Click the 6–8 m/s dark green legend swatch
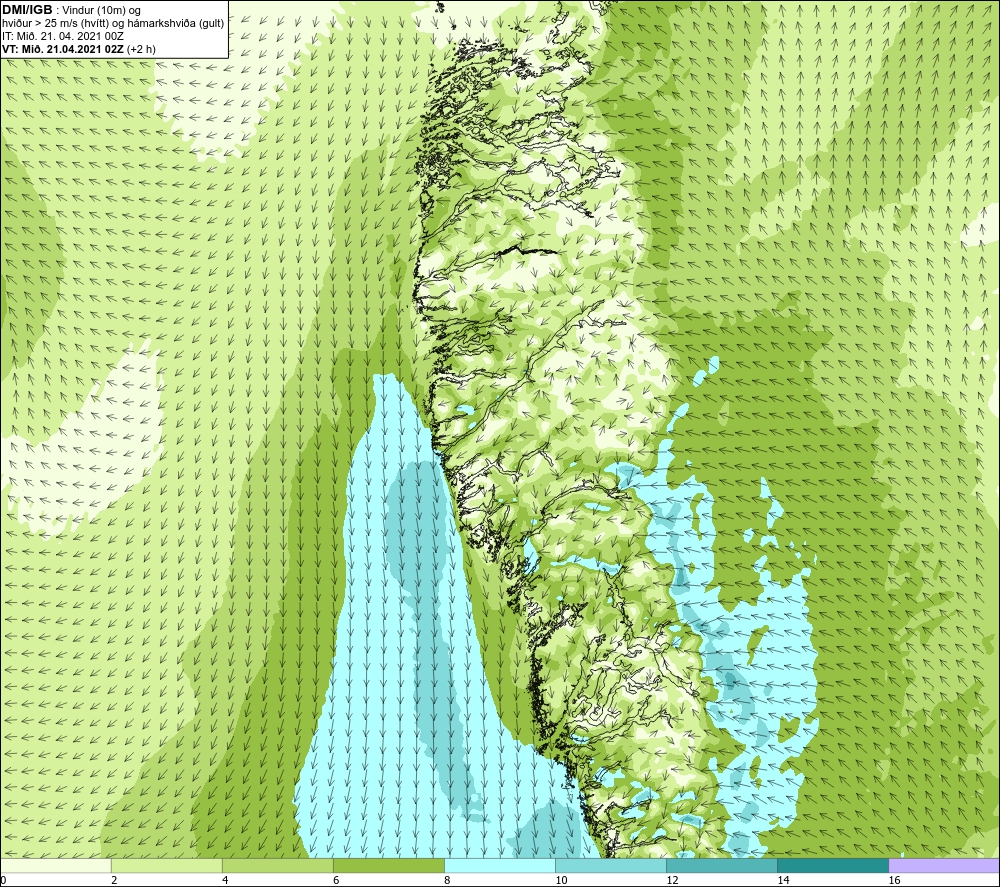1000x887 pixels. tap(388, 865)
